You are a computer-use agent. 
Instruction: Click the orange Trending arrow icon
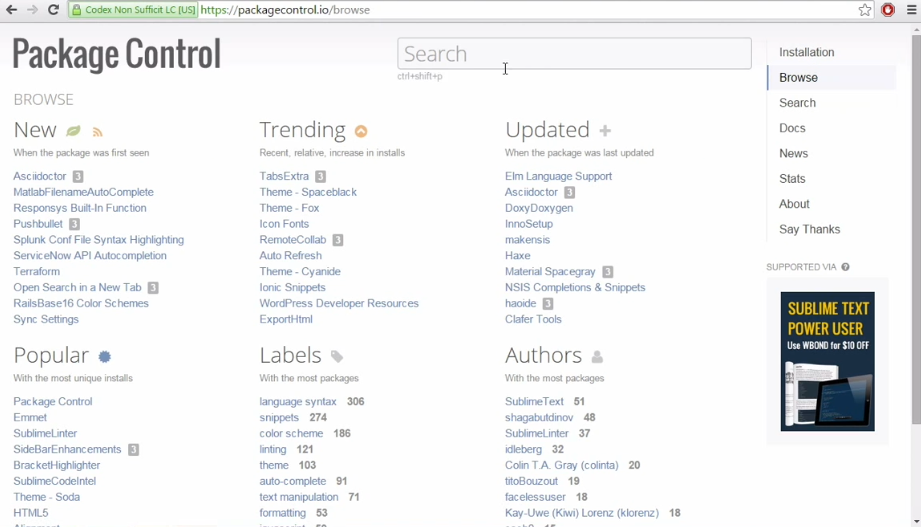361,131
